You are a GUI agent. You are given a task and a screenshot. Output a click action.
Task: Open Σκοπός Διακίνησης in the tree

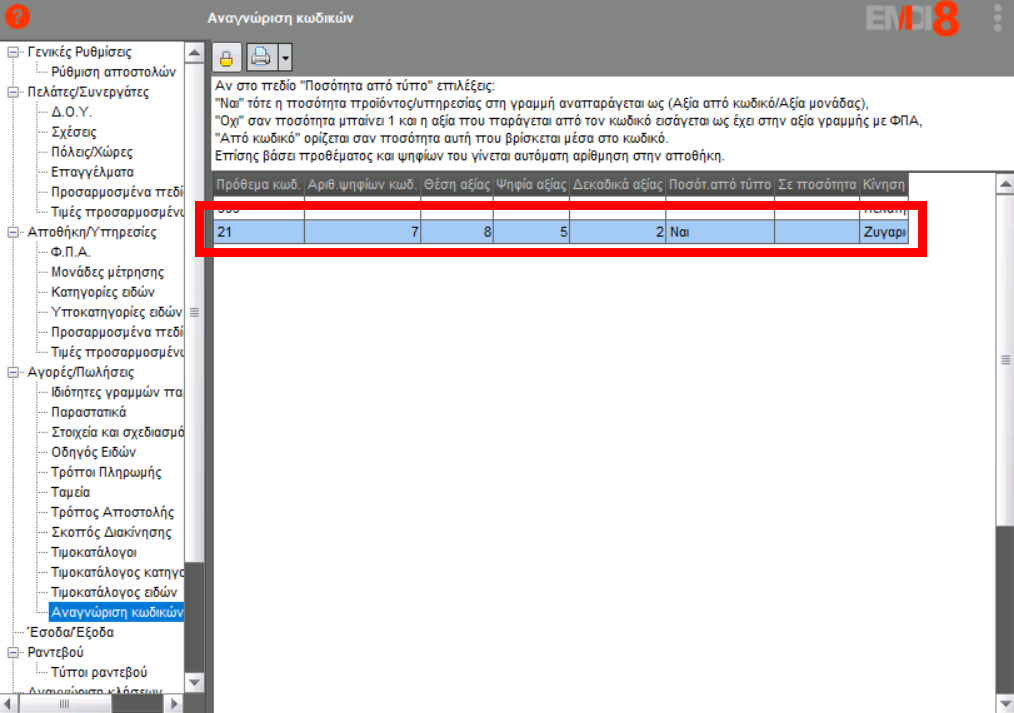click(x=111, y=533)
